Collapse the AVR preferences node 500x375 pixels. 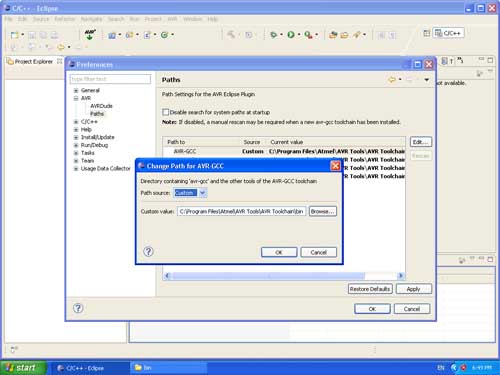tap(76, 98)
